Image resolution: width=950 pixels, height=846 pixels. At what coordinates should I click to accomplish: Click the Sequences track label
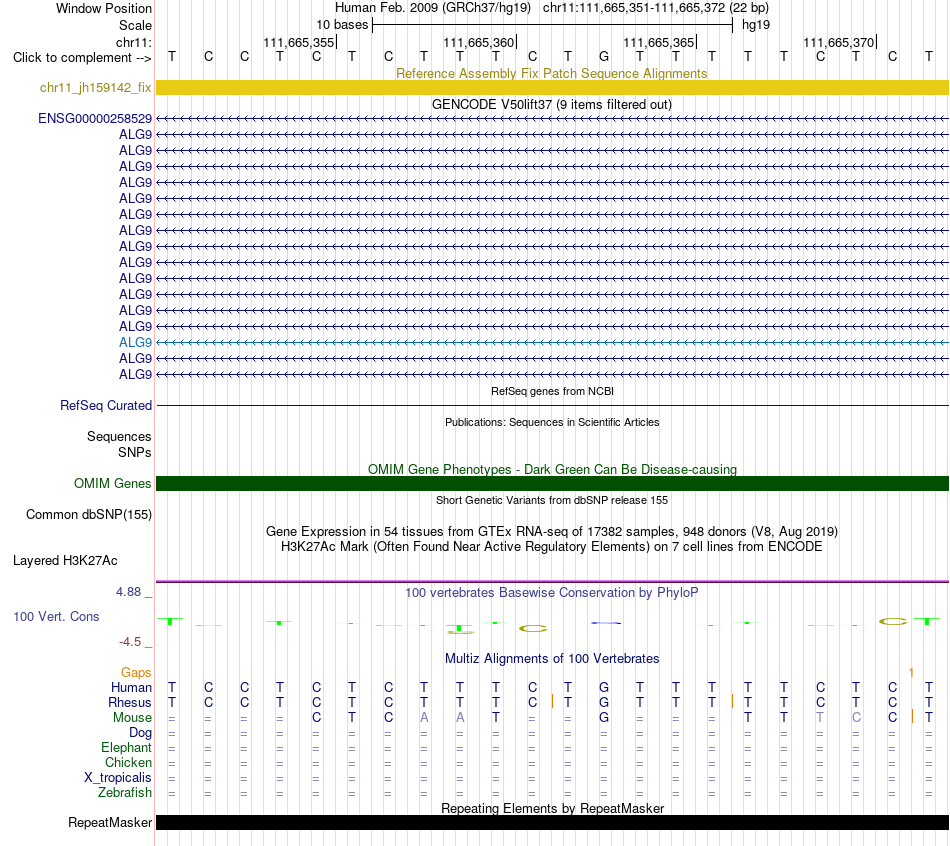click(119, 436)
